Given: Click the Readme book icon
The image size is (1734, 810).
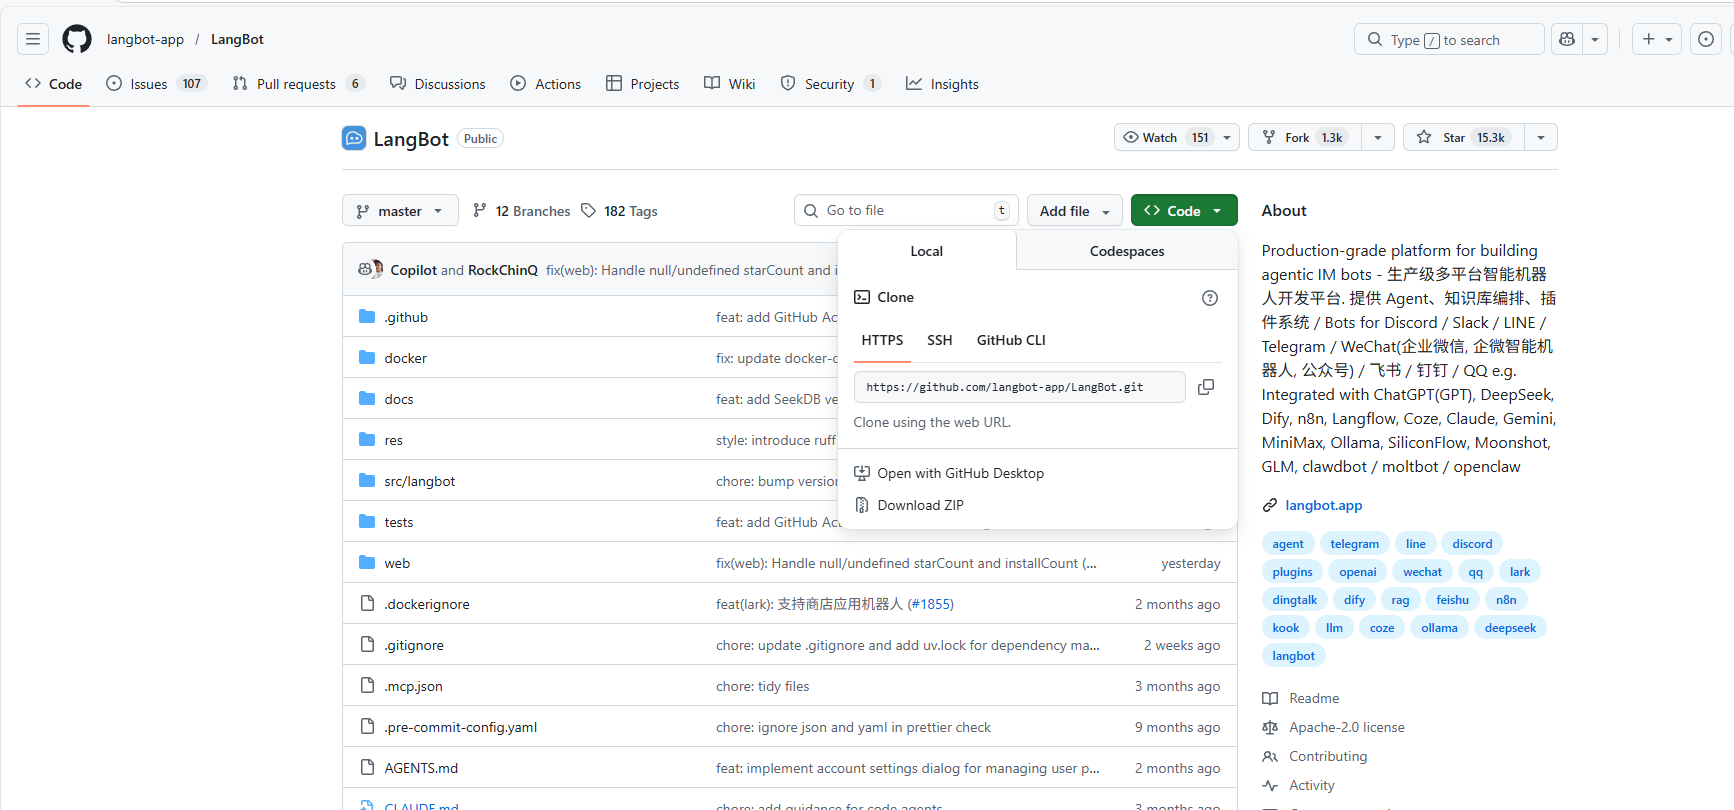Looking at the screenshot, I should pyautogui.click(x=1270, y=698).
